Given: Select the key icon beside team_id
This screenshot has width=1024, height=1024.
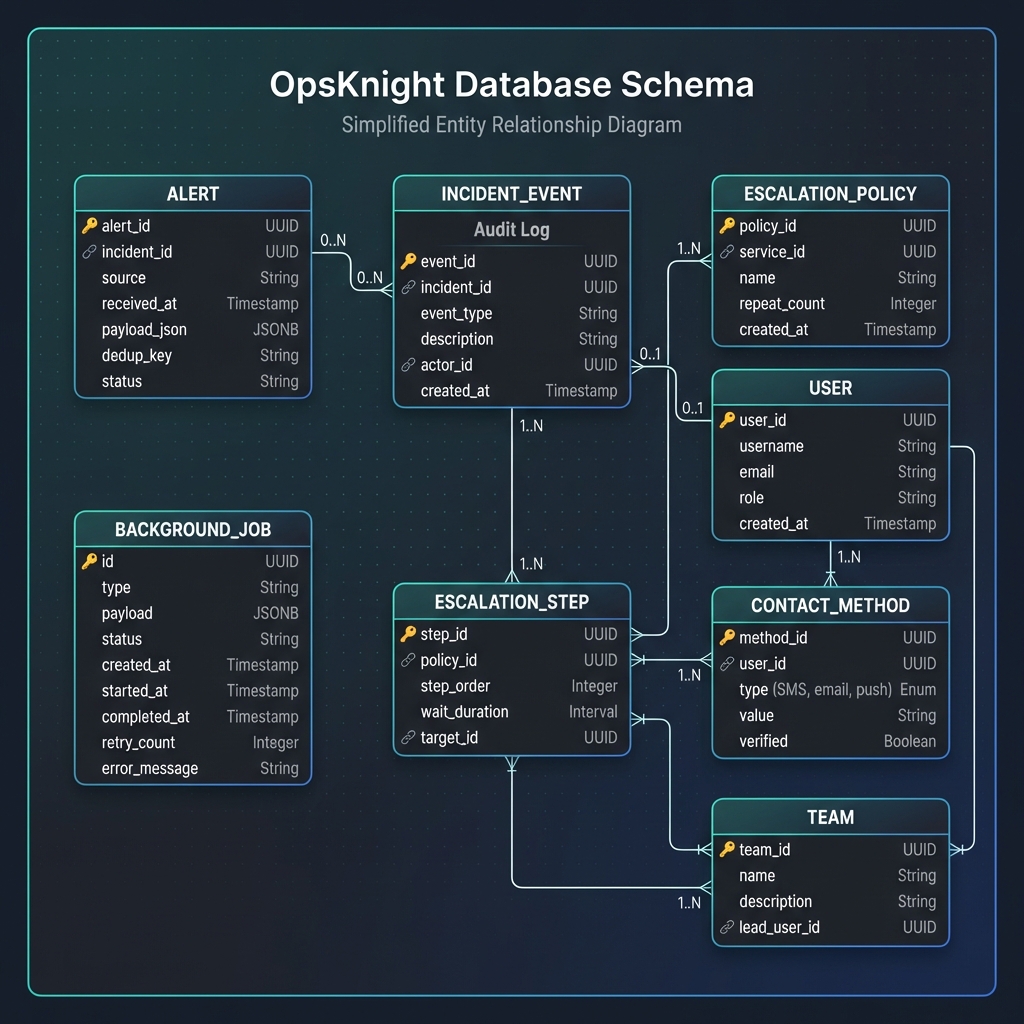Looking at the screenshot, I should pos(726,849).
